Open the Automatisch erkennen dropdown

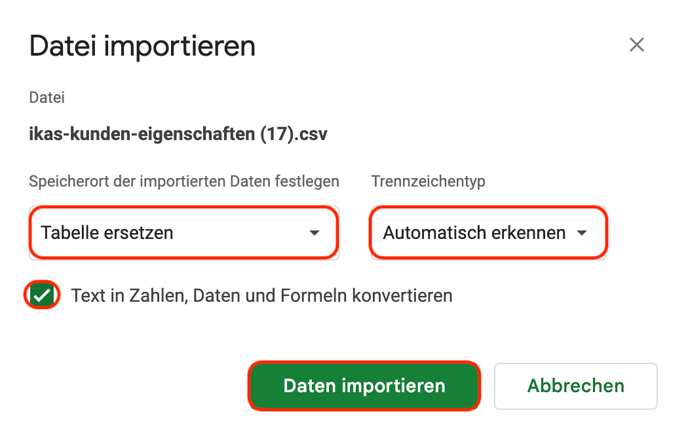click(x=488, y=232)
